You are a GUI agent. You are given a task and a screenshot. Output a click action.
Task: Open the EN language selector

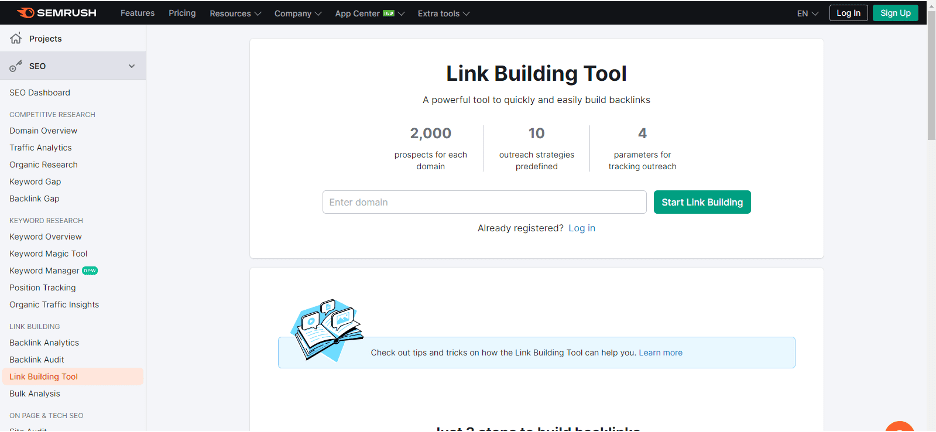click(807, 13)
